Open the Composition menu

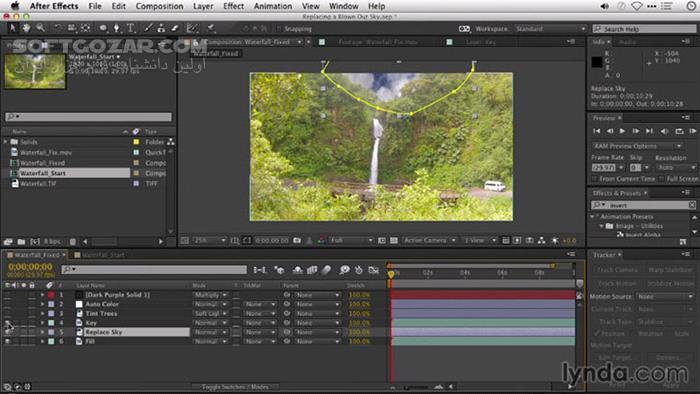[159, 6]
